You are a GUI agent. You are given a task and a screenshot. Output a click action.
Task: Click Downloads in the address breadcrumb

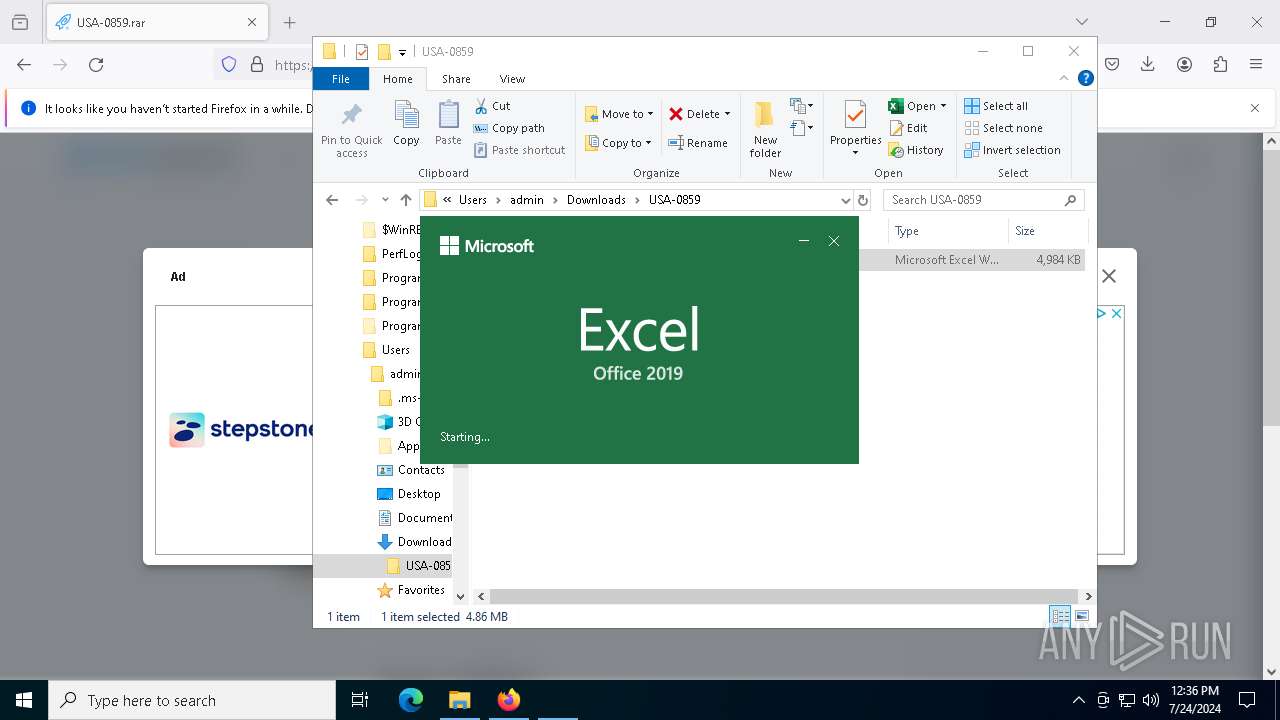(x=596, y=200)
